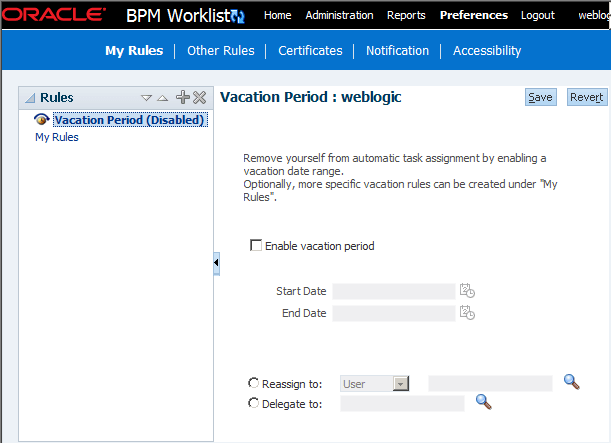Click into the Start Date field
This screenshot has height=443, width=611.
[394, 291]
